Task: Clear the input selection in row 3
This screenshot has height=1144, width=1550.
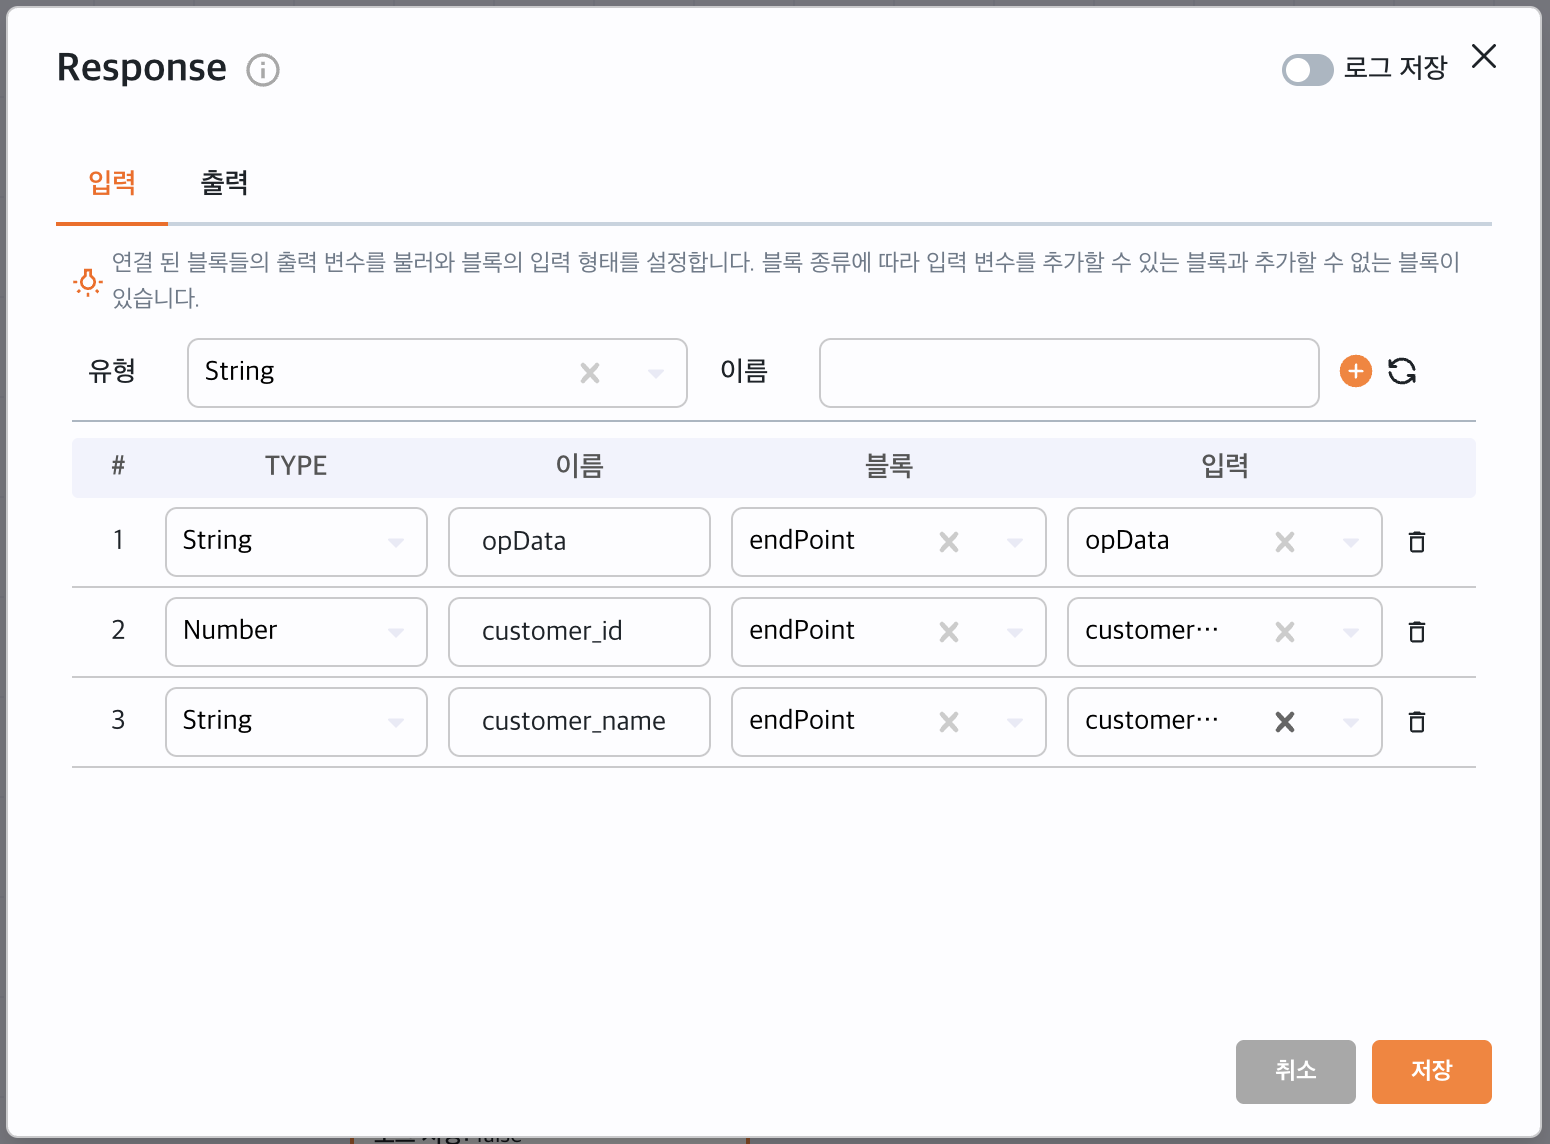Action: [1285, 722]
